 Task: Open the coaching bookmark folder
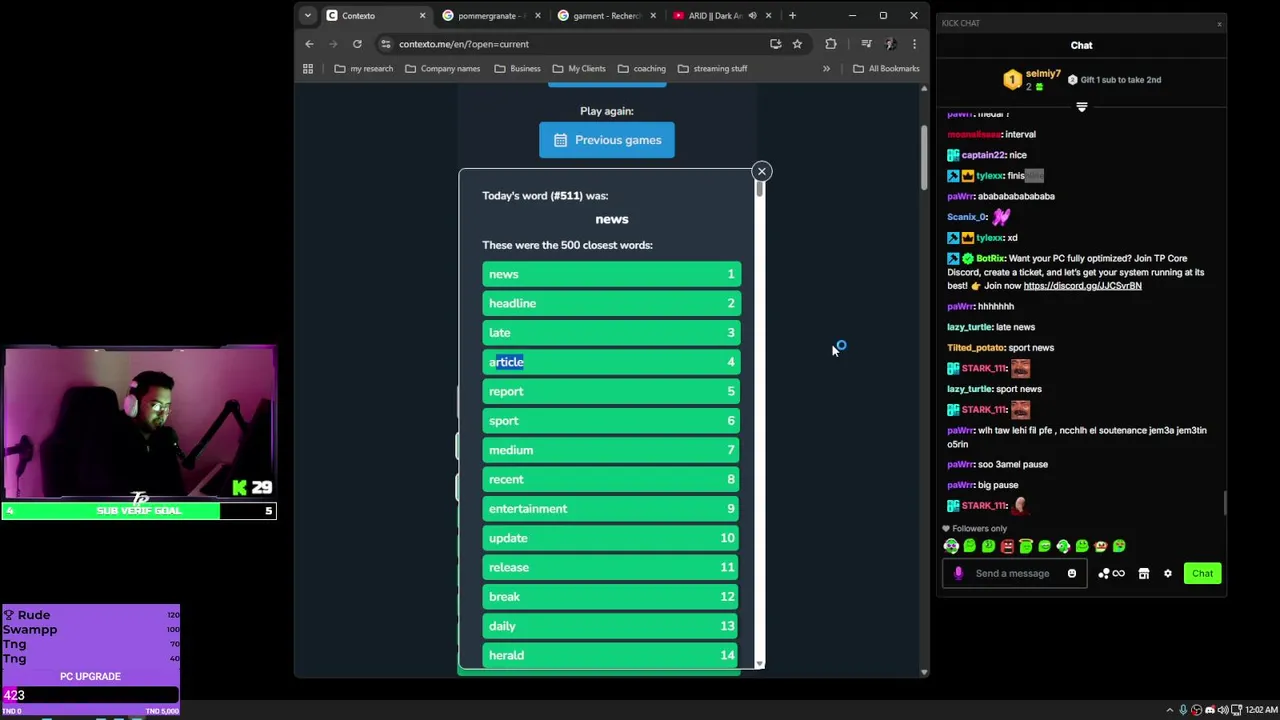pos(641,69)
